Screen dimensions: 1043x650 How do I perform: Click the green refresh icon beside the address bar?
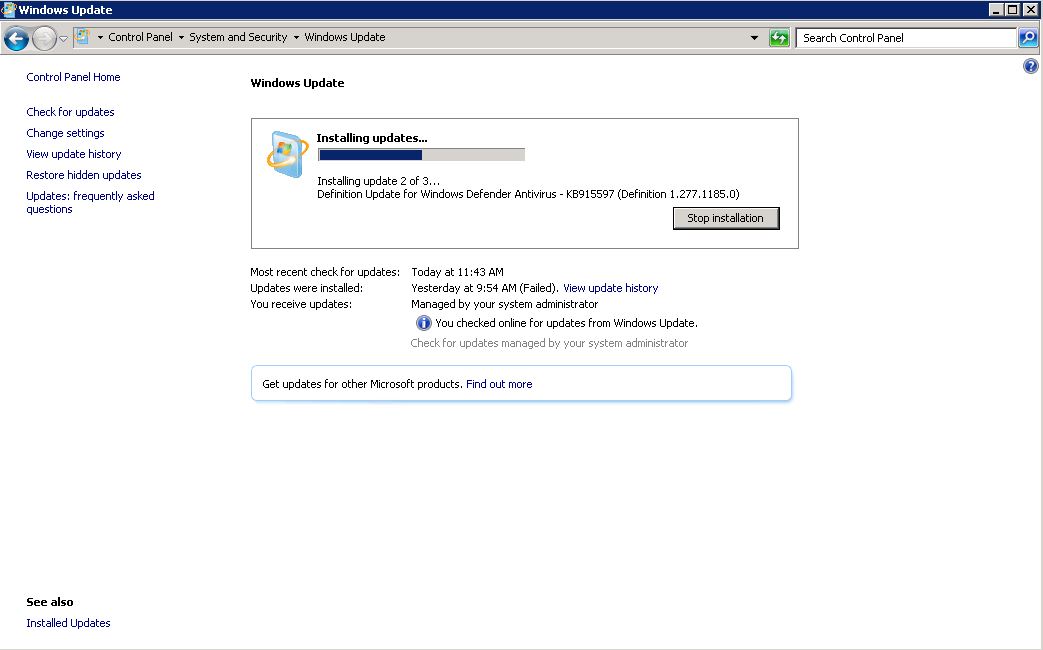[x=779, y=37]
